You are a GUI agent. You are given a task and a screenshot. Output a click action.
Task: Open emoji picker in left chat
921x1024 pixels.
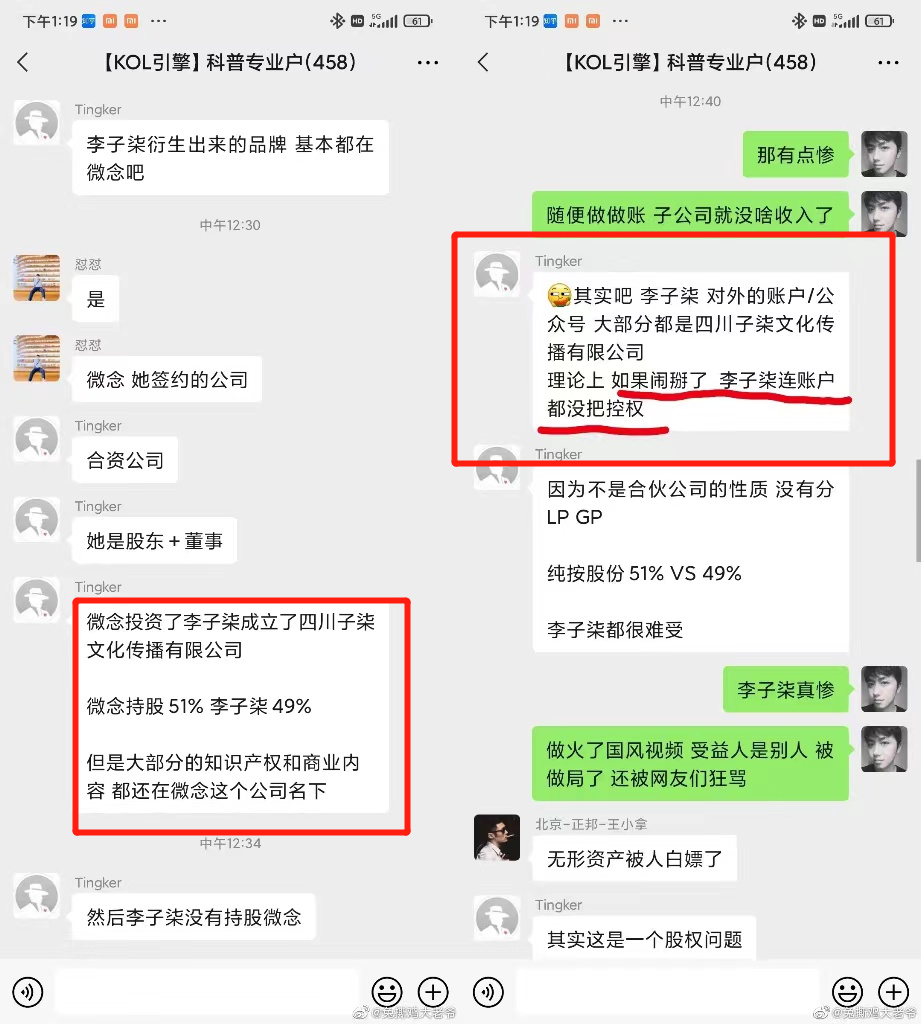click(387, 992)
